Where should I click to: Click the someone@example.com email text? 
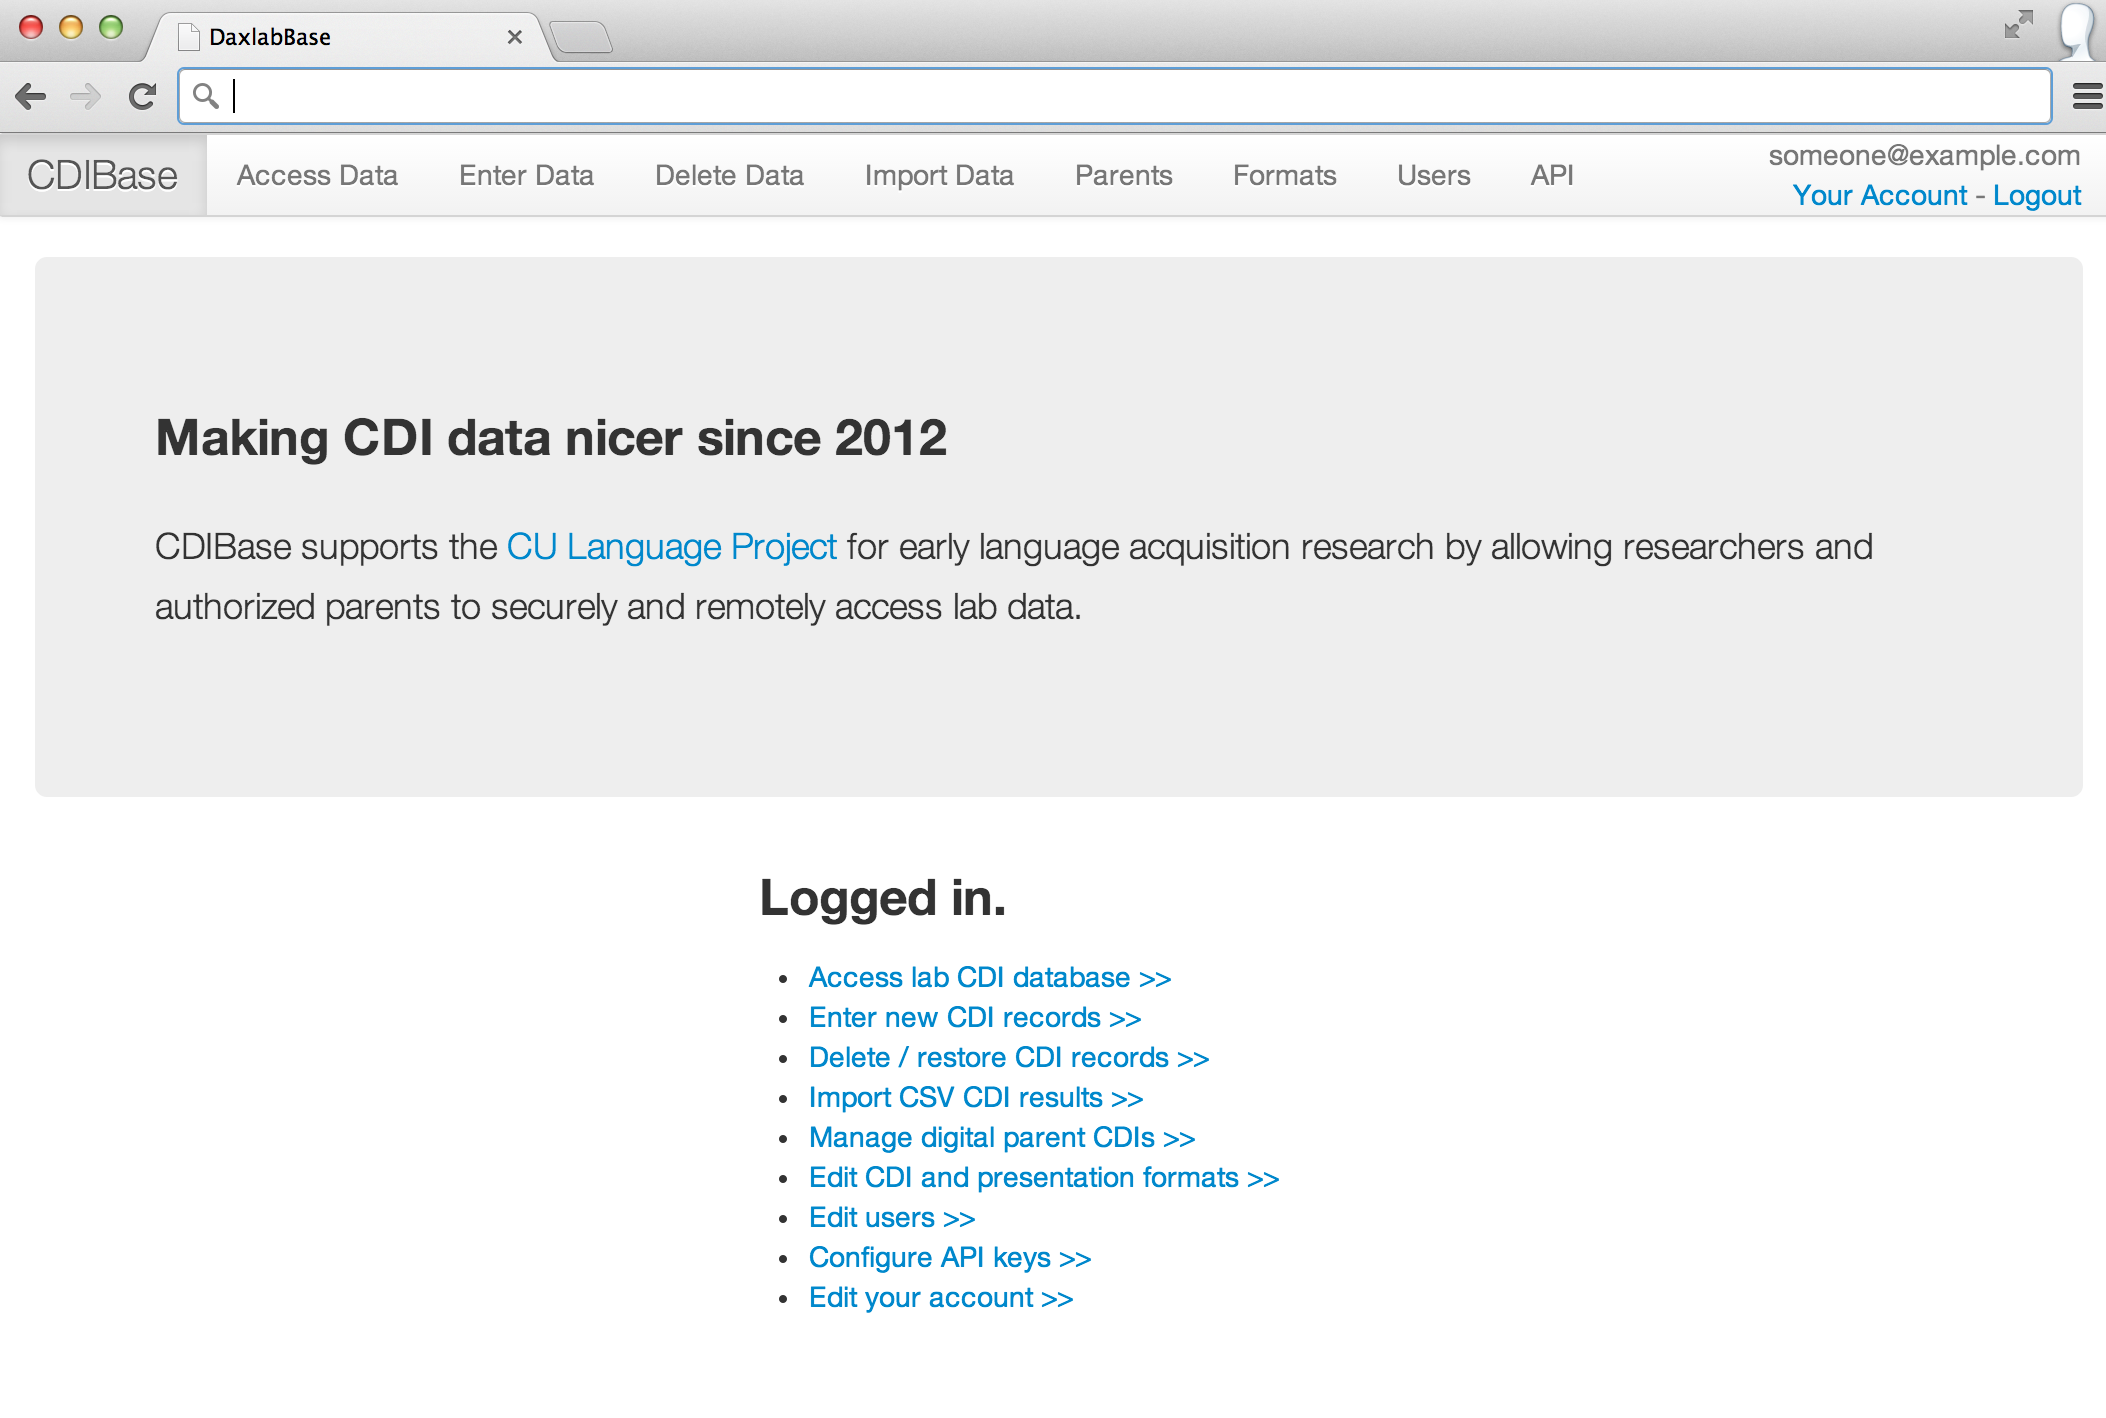(1924, 155)
